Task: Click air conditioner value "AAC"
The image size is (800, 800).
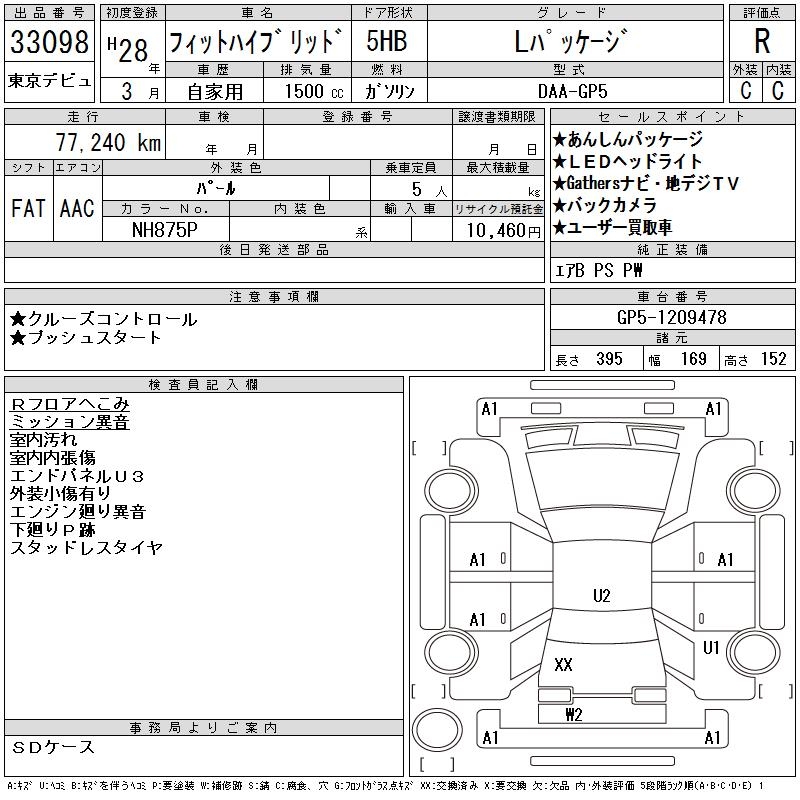Action: tap(77, 208)
